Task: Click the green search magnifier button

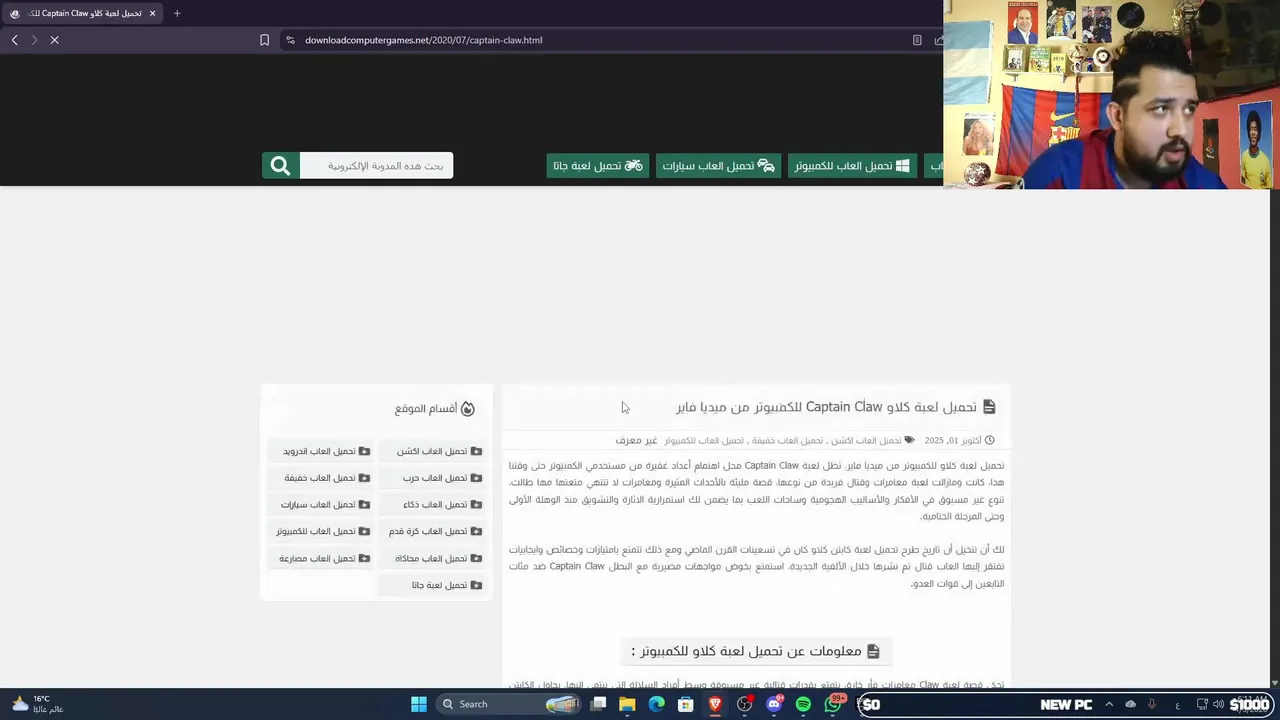Action: (280, 166)
